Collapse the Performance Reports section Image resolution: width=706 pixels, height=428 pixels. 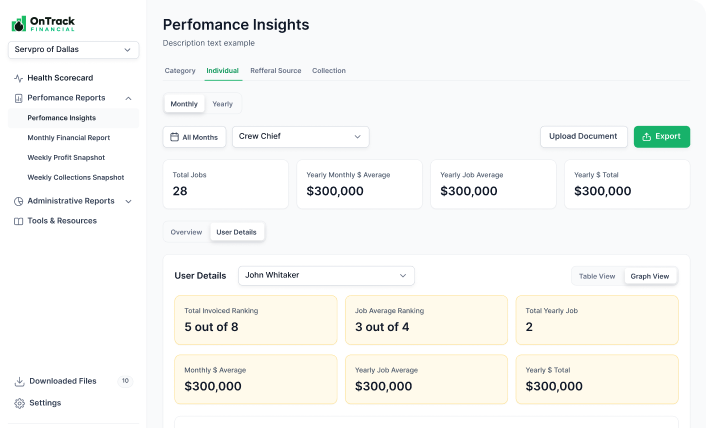pos(128,98)
